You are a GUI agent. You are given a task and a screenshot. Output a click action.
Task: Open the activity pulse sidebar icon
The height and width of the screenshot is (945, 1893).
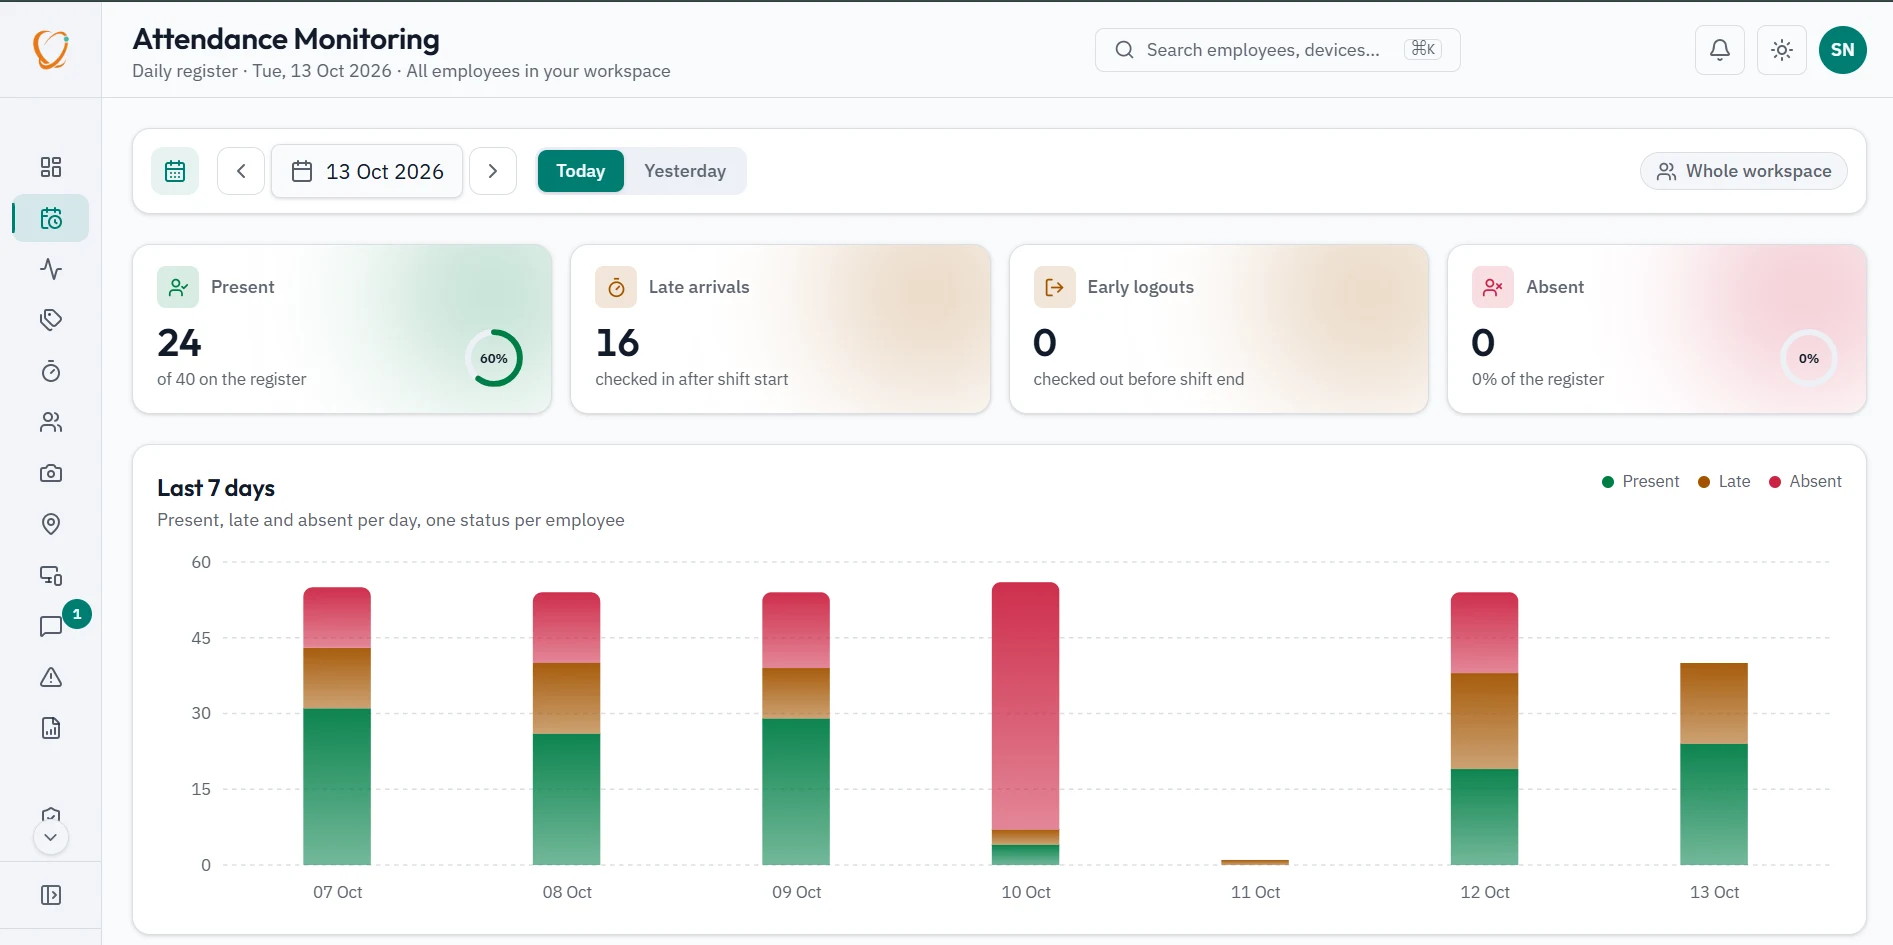tap(51, 269)
